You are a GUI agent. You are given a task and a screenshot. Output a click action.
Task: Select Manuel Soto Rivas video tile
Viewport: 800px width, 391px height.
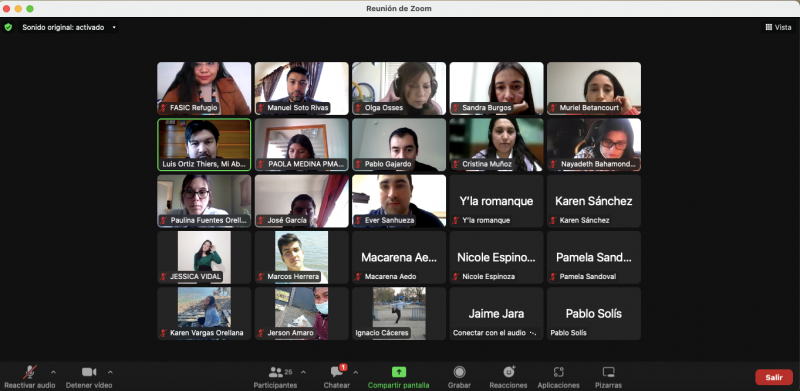tap(302, 88)
